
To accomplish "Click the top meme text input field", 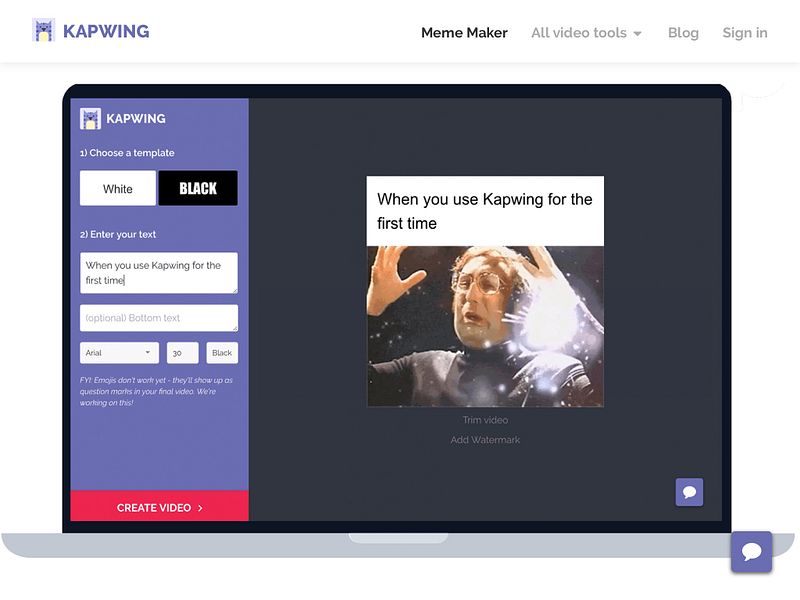I will [x=158, y=272].
